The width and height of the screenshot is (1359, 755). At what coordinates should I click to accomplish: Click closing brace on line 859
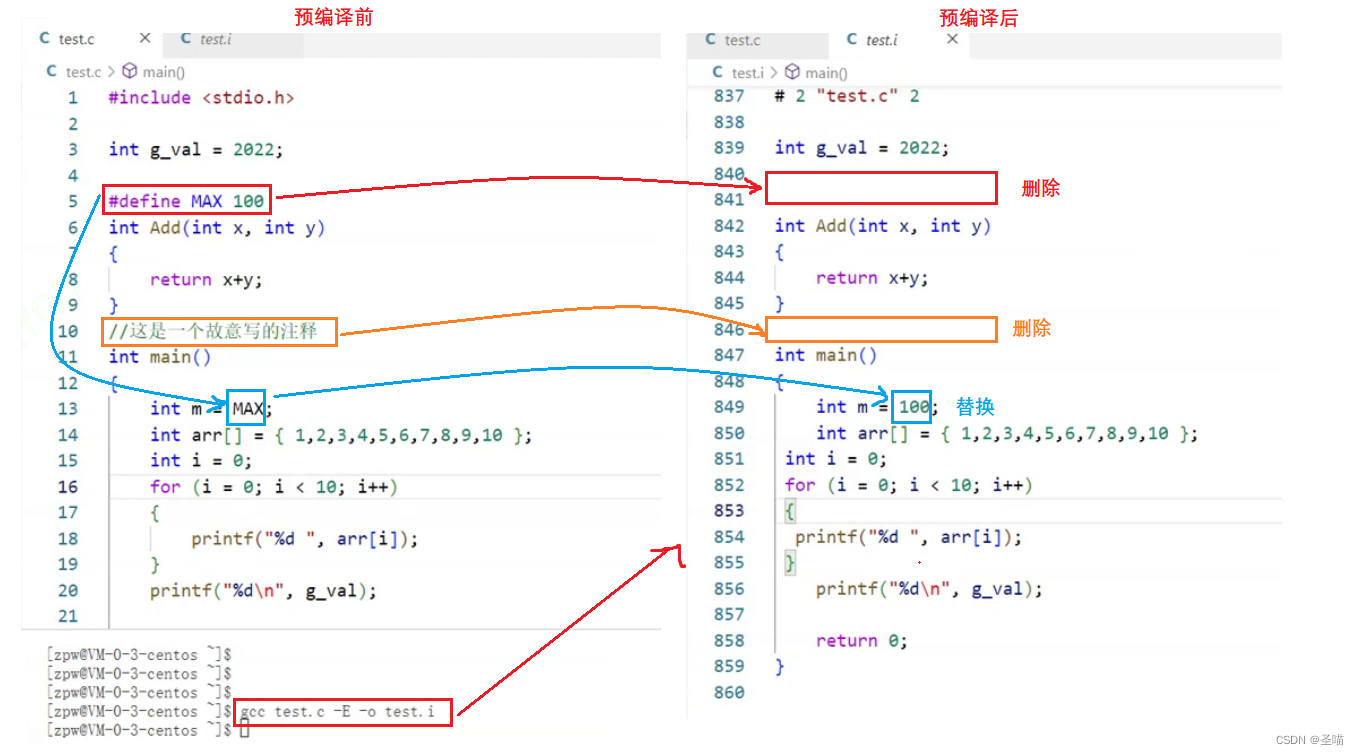tap(780, 667)
